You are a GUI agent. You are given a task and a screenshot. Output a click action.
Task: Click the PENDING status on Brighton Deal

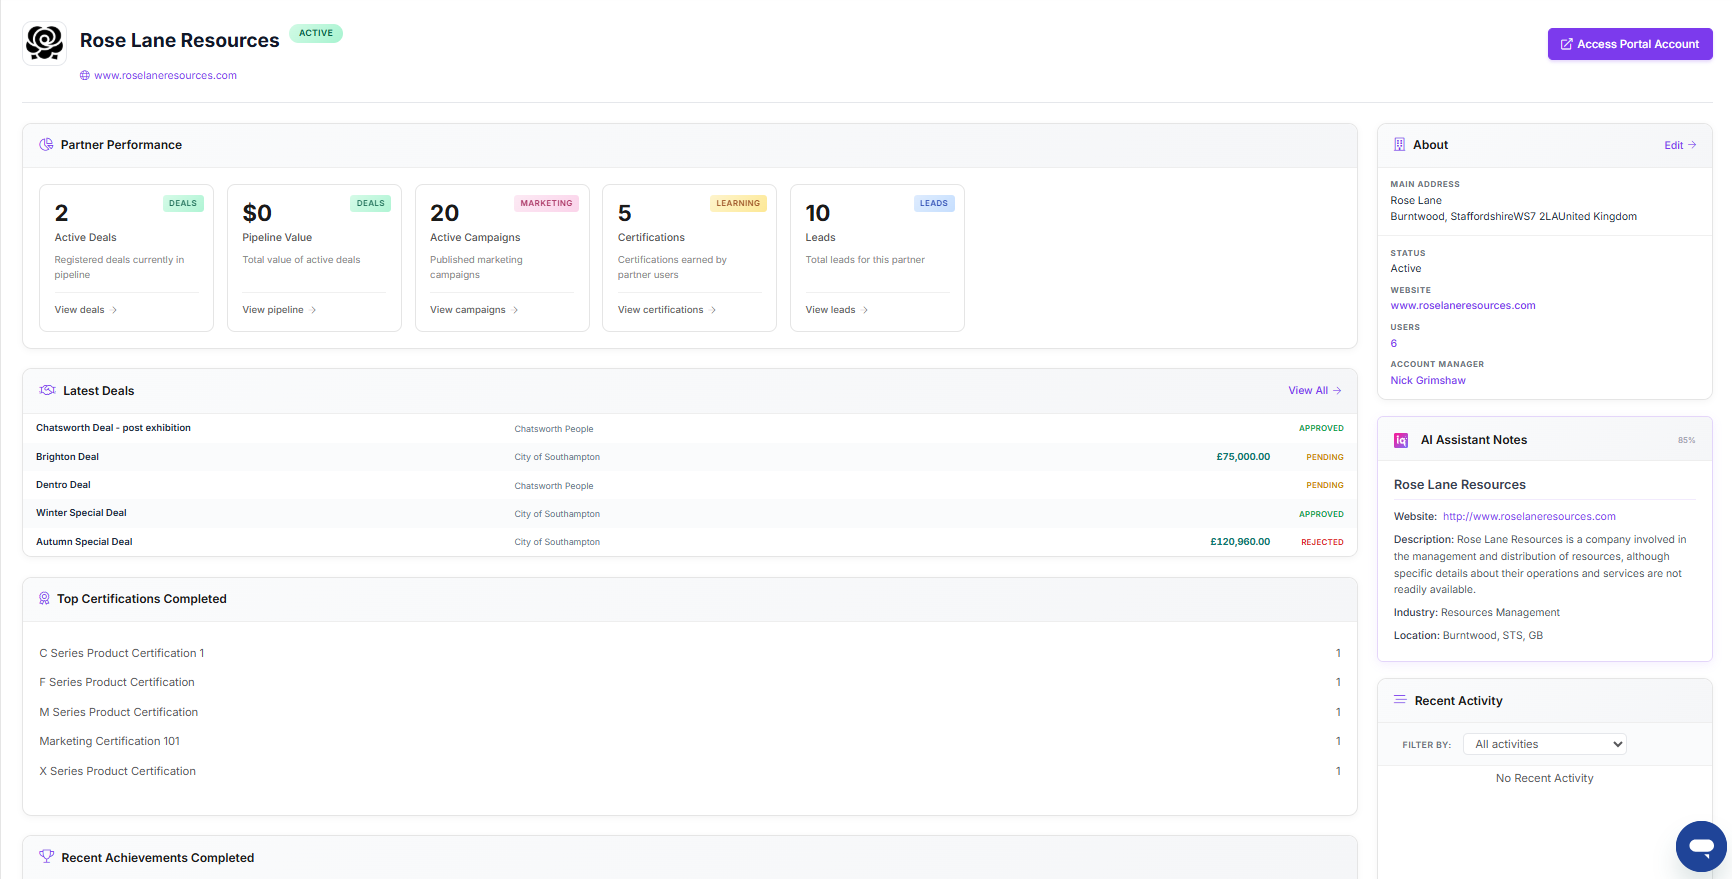[1325, 457]
